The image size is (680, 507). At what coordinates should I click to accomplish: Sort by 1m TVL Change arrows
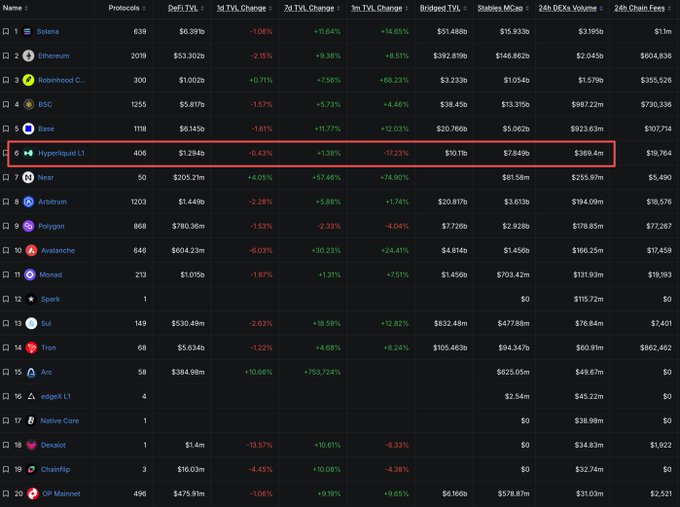(407, 8)
